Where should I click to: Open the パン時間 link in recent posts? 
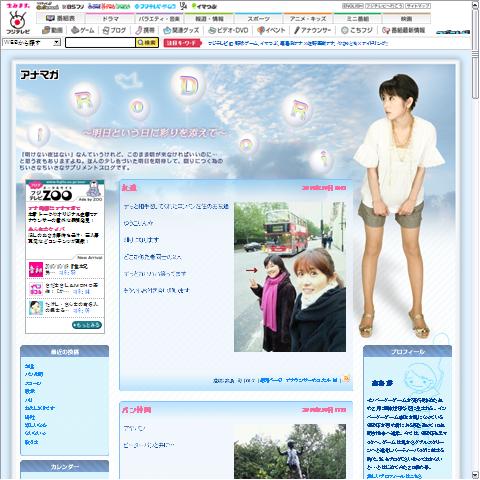(34, 374)
